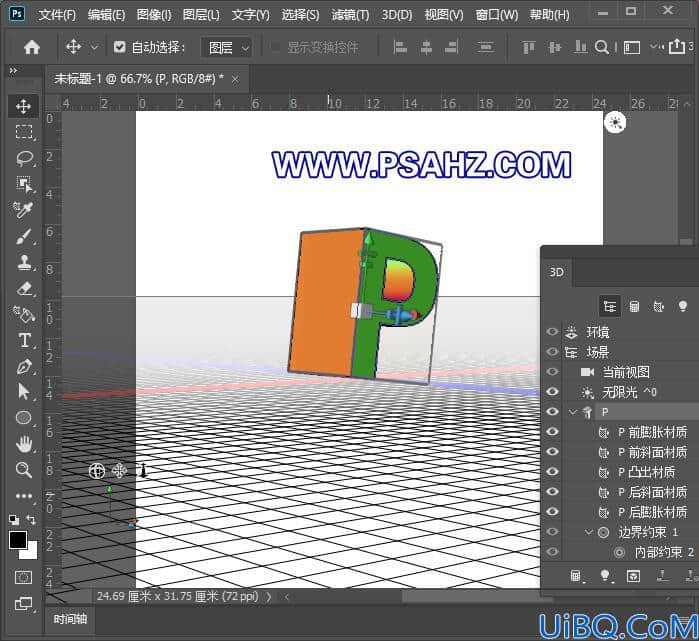699x641 pixels.
Task: Open the 时间轴 timeline tab
Action: [x=70, y=619]
